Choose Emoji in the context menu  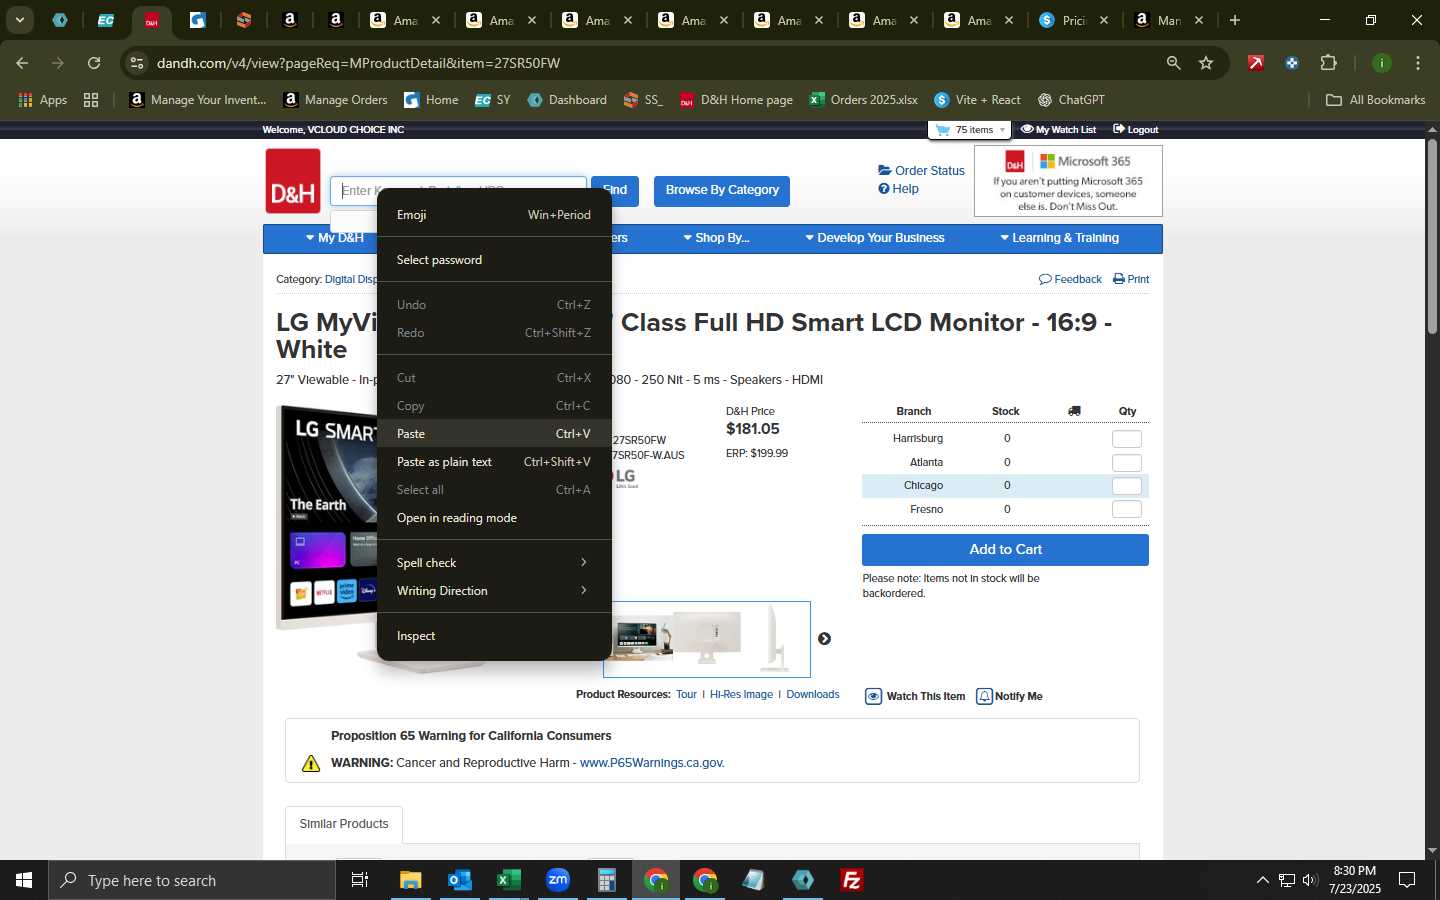pyautogui.click(x=494, y=215)
